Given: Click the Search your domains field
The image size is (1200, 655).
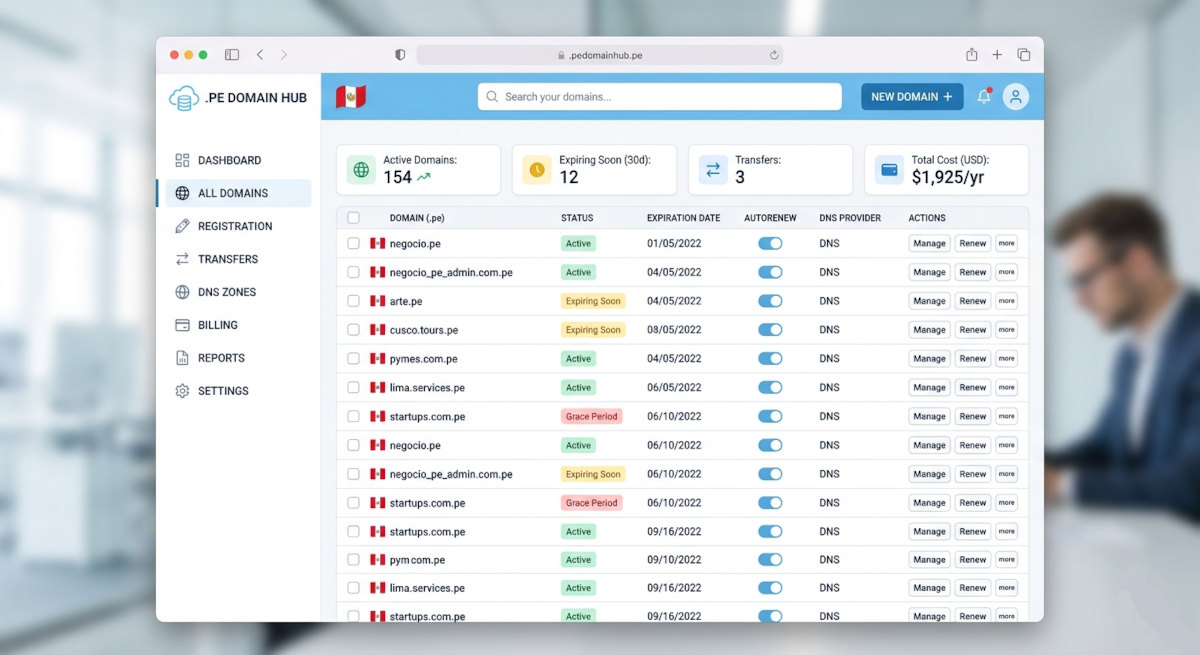Looking at the screenshot, I should coord(660,97).
